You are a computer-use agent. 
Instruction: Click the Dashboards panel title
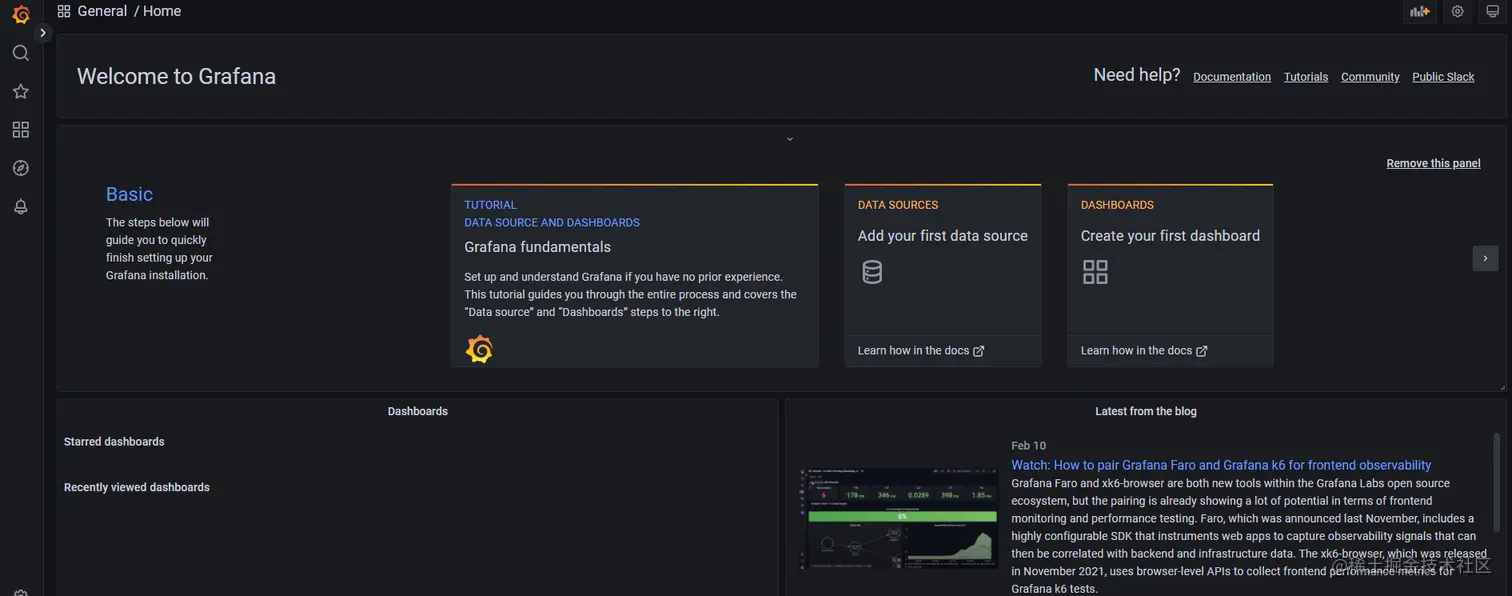click(418, 411)
